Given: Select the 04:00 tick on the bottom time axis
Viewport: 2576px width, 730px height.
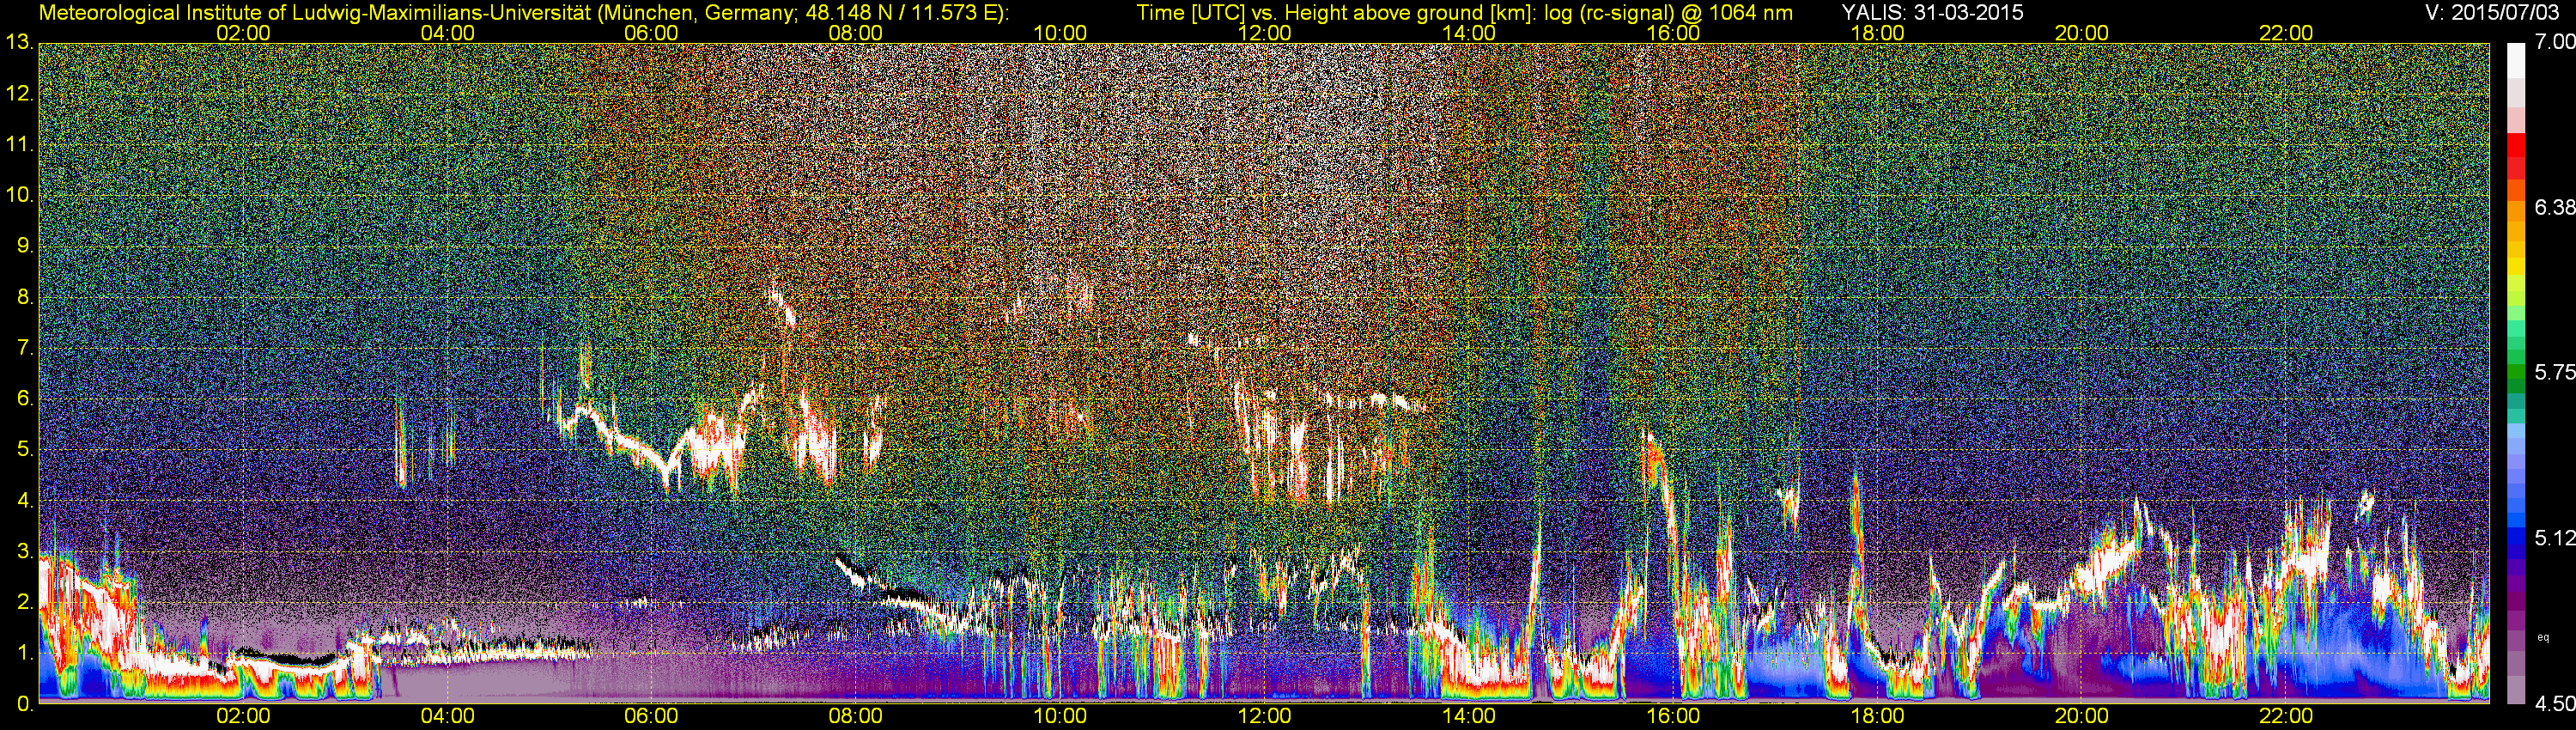Looking at the screenshot, I should point(447,716).
